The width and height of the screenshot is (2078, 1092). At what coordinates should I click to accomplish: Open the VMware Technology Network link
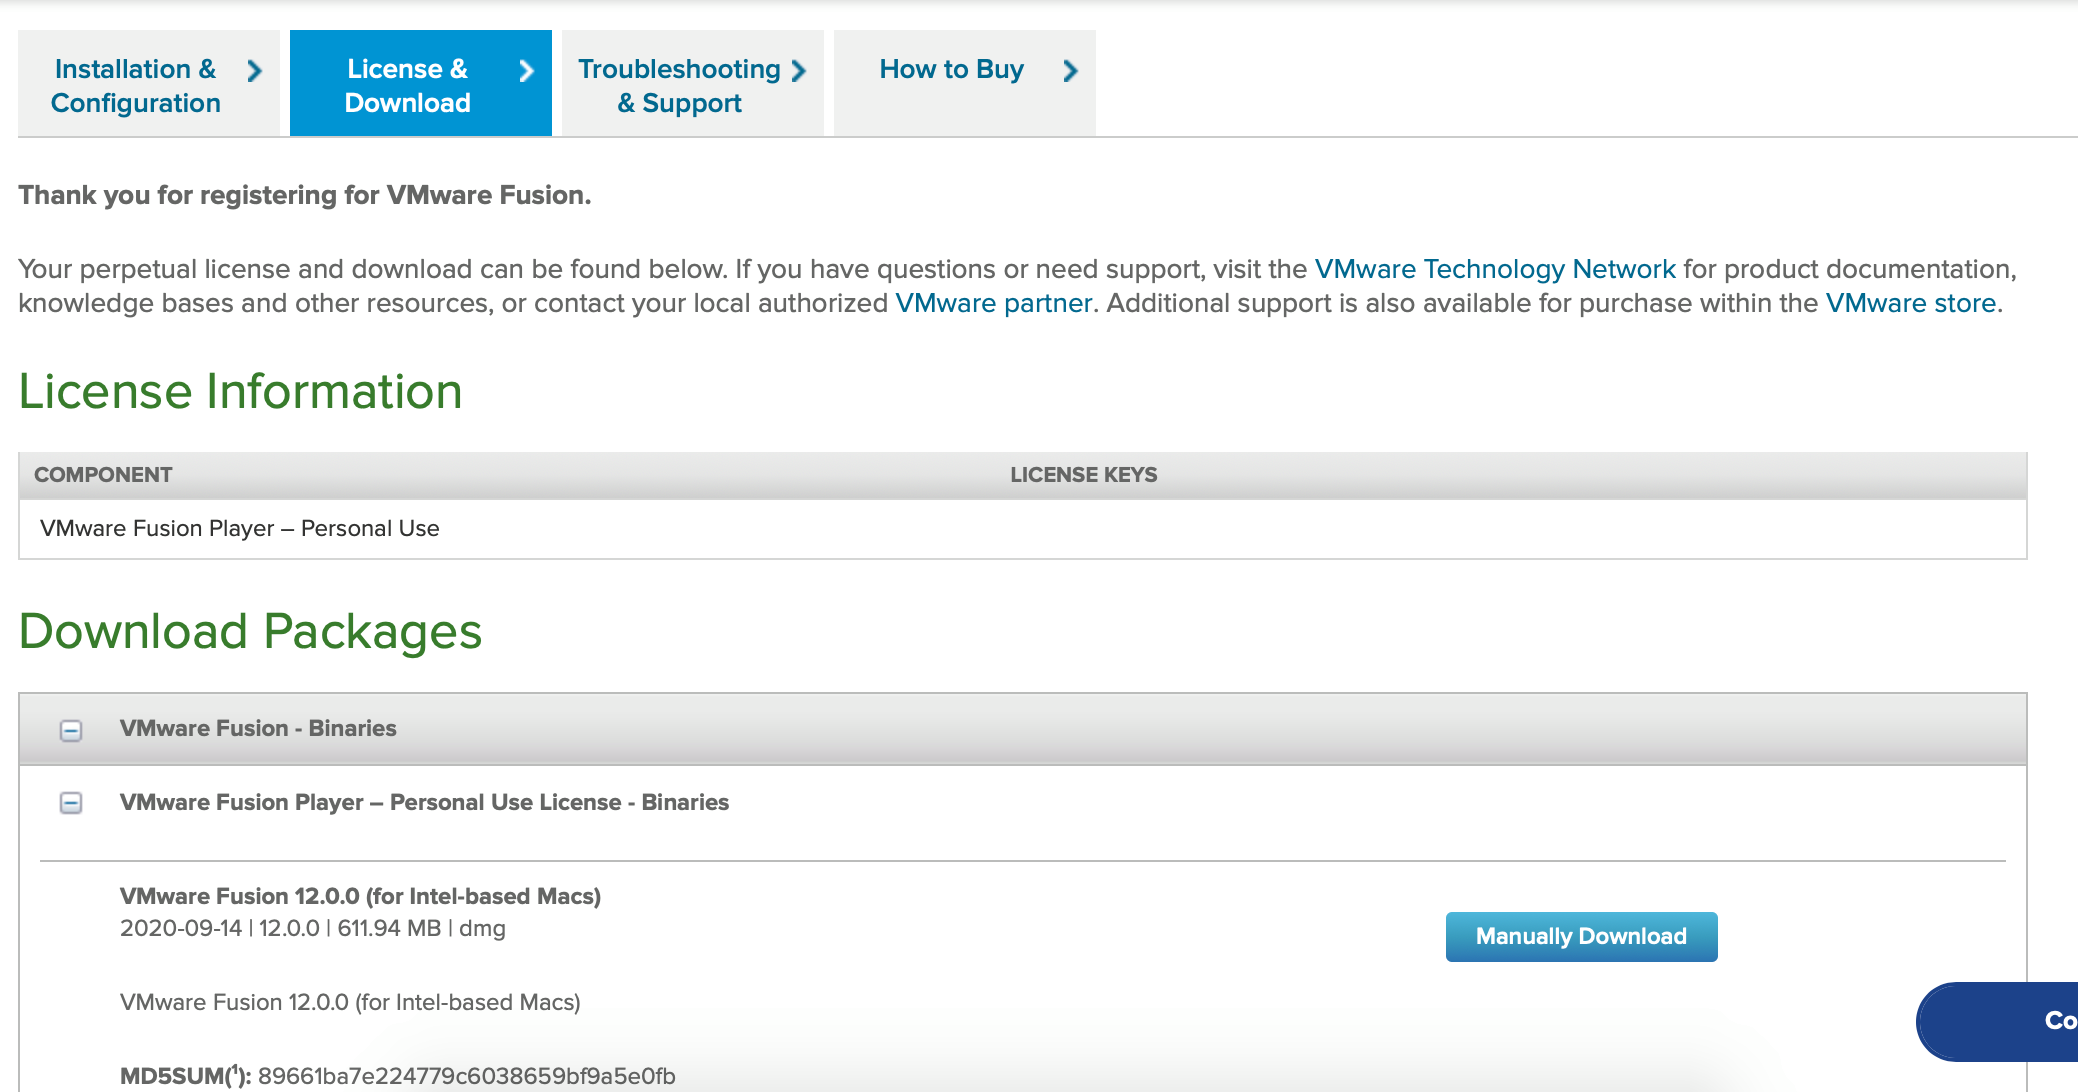[1494, 269]
